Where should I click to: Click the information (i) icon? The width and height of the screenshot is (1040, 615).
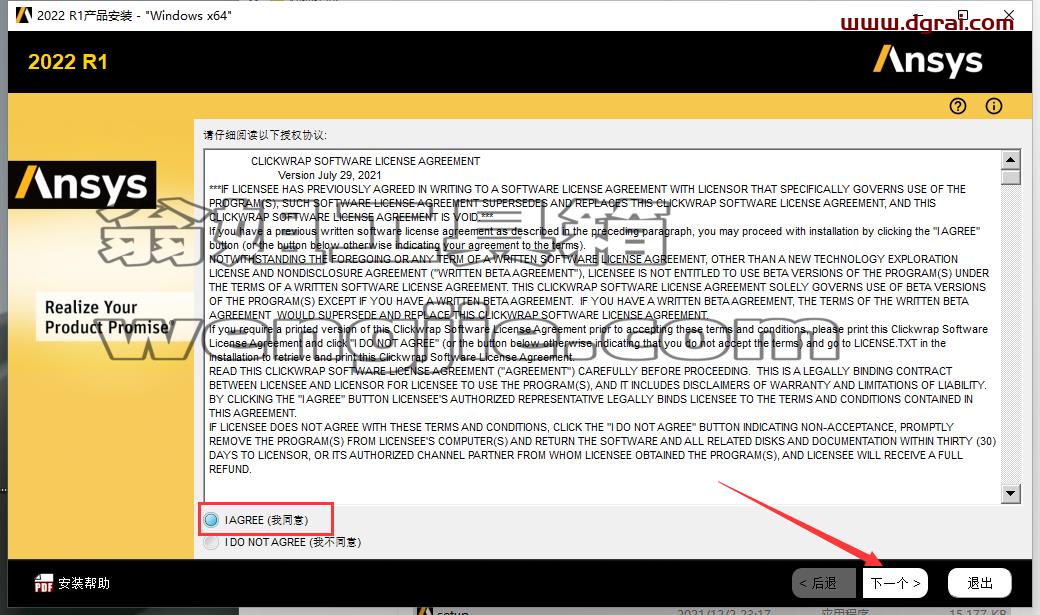coord(994,106)
